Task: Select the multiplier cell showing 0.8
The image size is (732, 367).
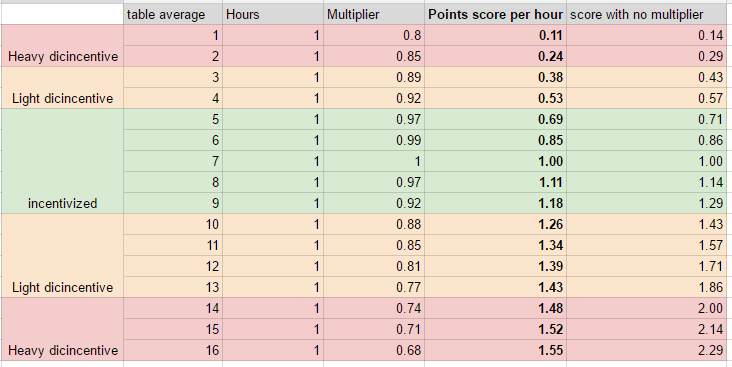Action: [x=374, y=35]
